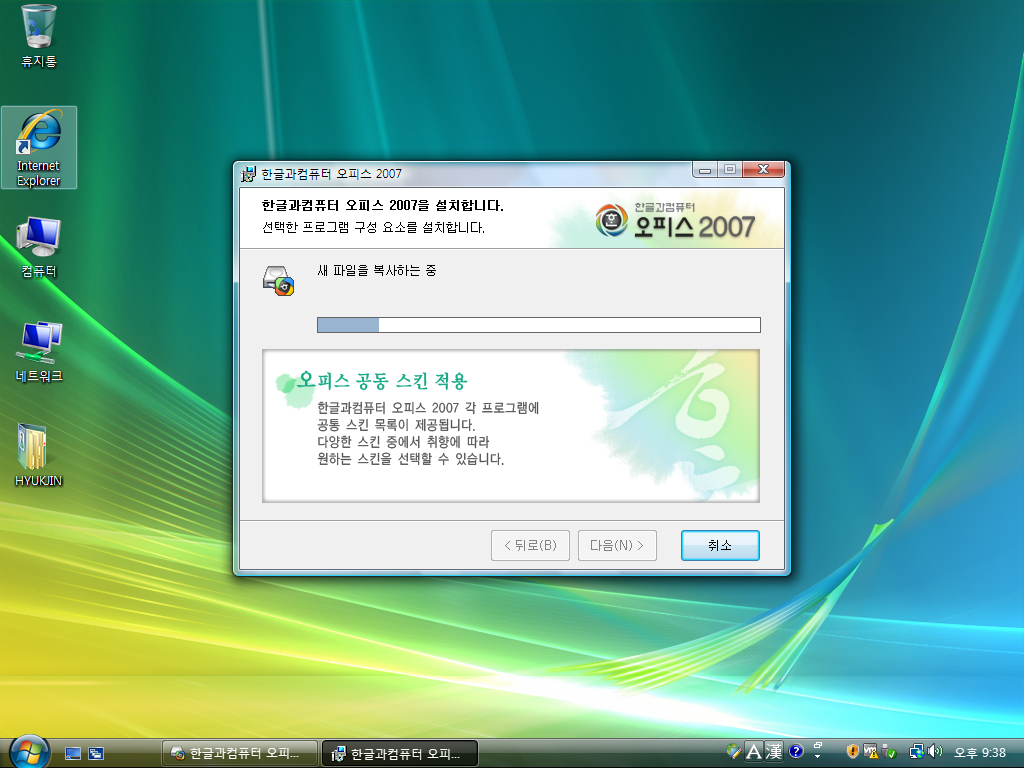Click the language bar restore icon
The image size is (1024, 768).
818,745
